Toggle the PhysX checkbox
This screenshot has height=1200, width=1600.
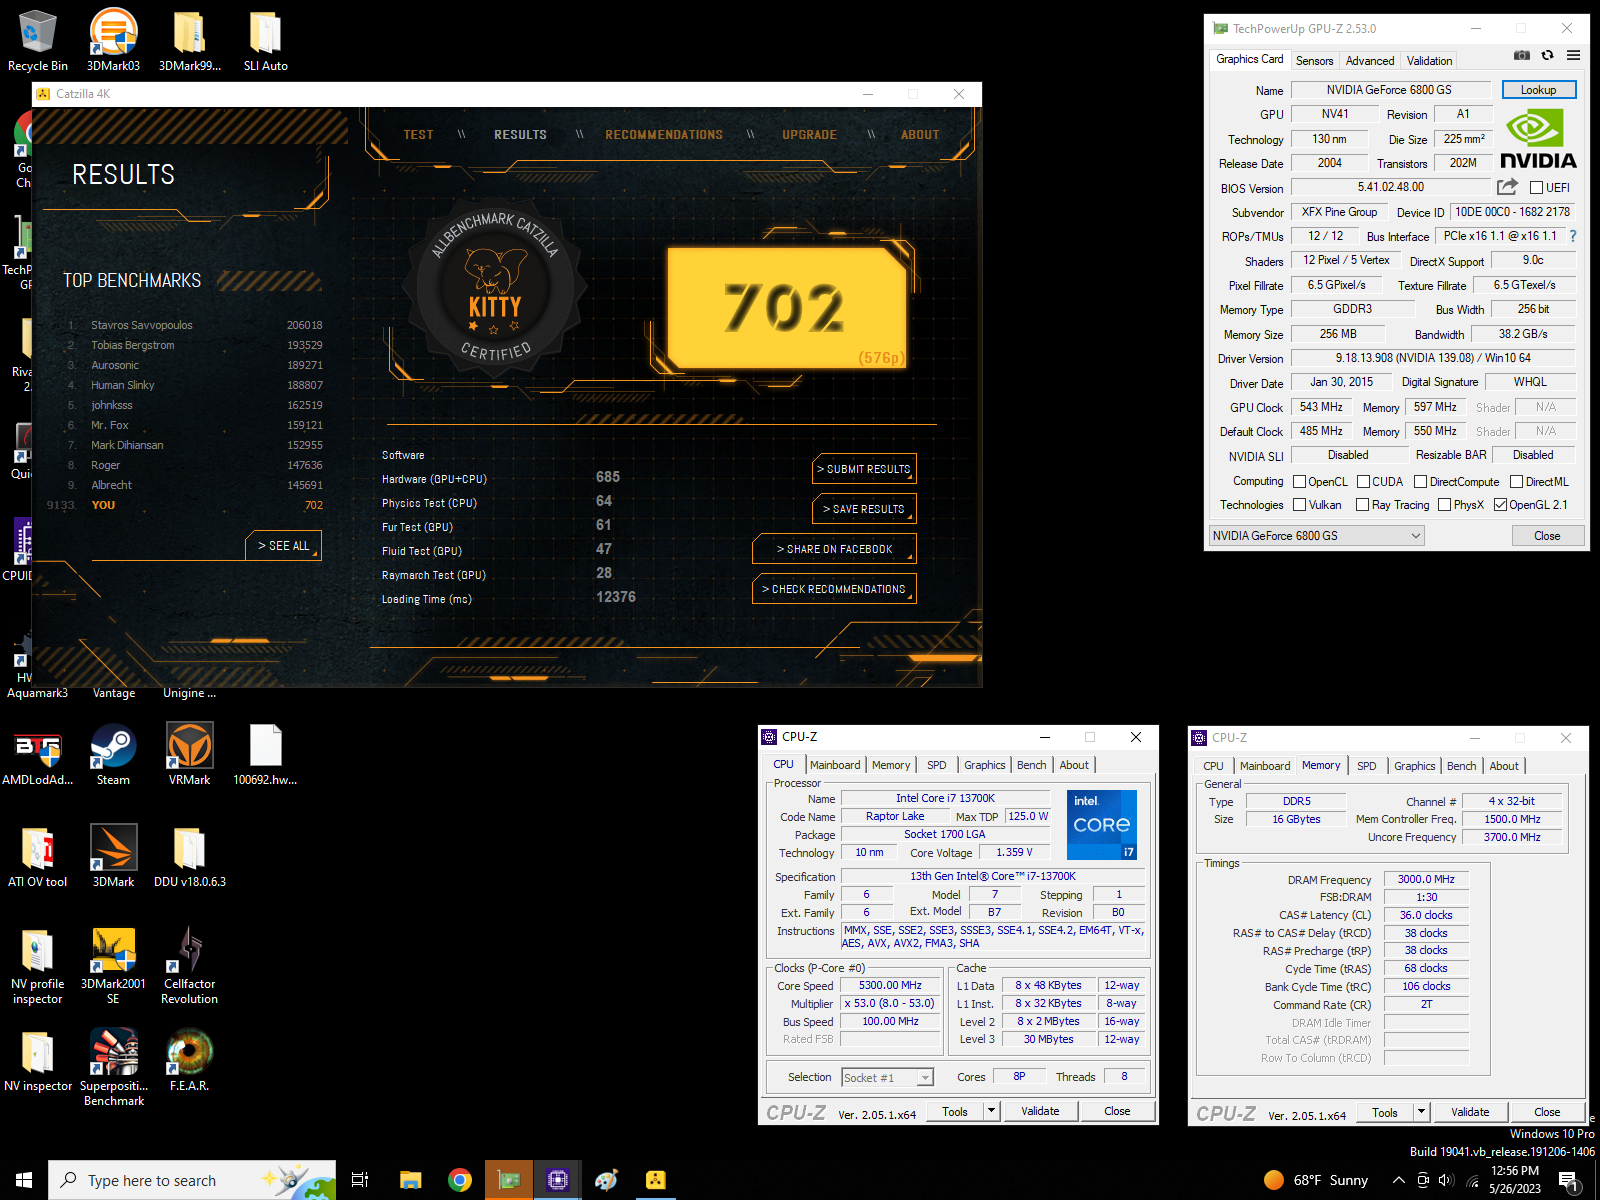1444,505
